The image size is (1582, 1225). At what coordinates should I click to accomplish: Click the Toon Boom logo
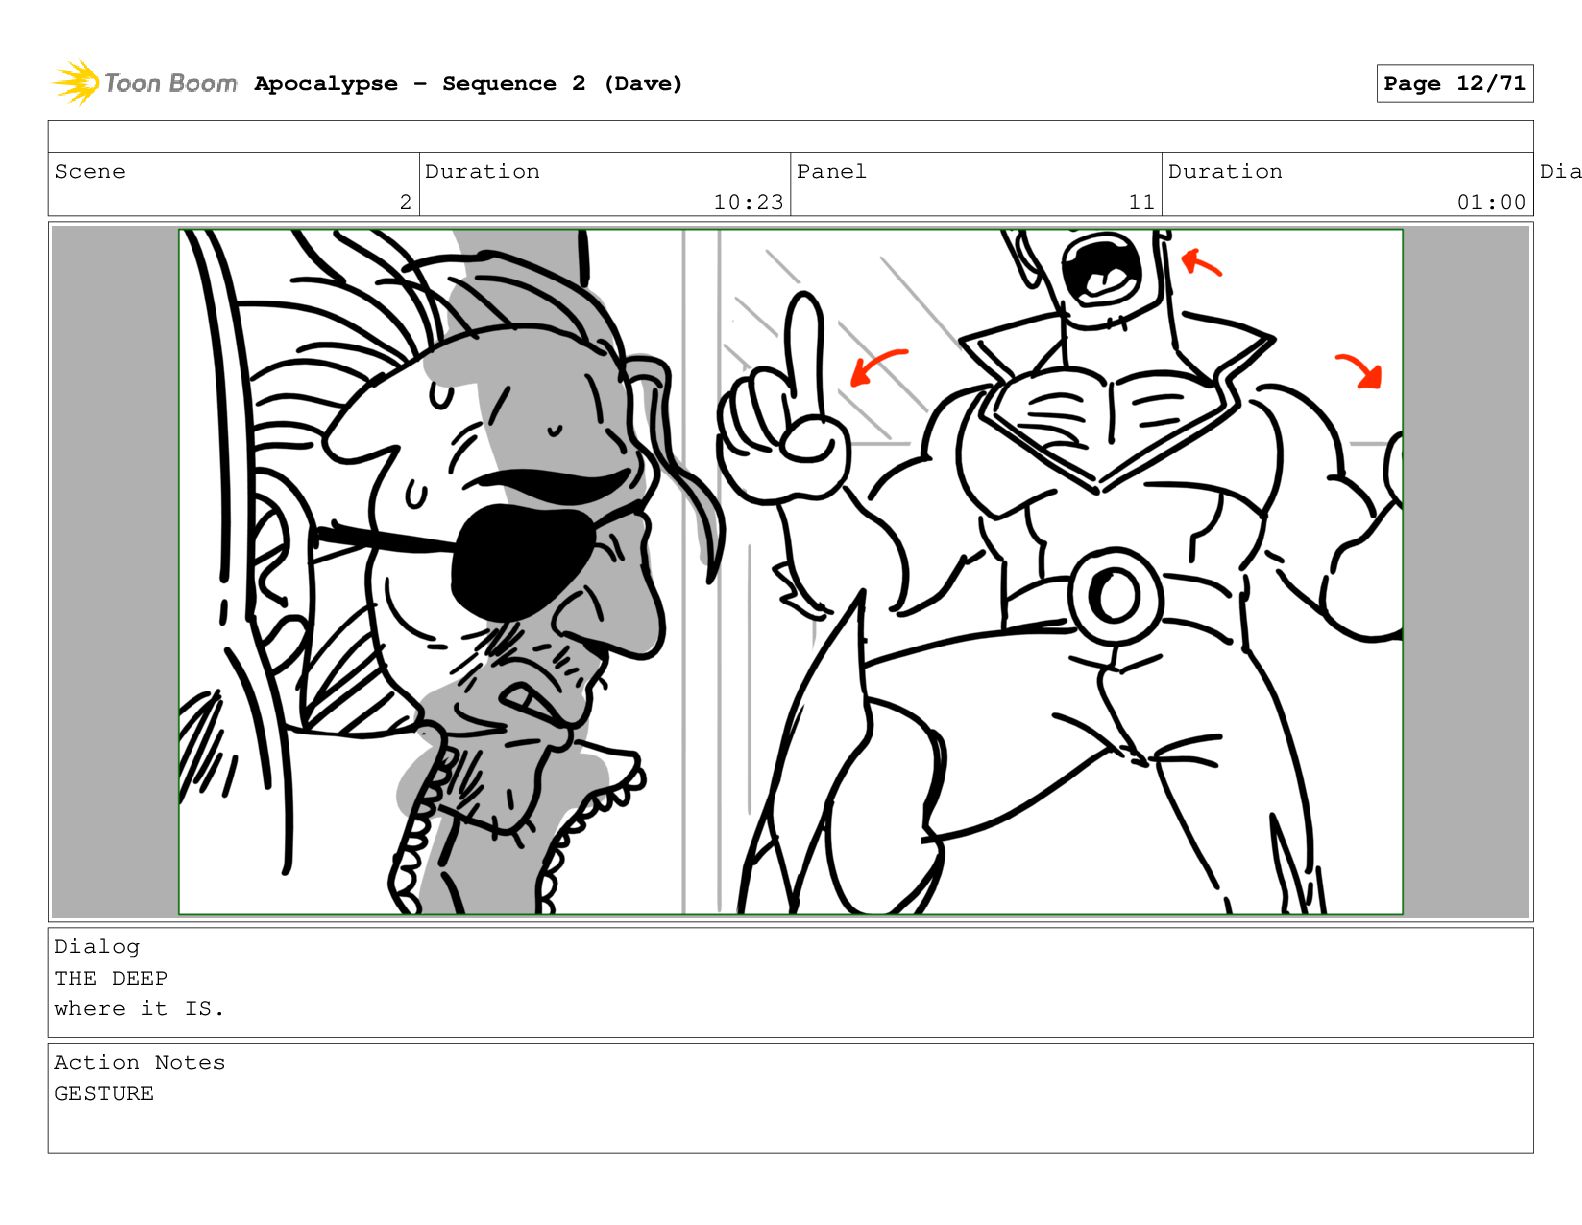tap(144, 82)
